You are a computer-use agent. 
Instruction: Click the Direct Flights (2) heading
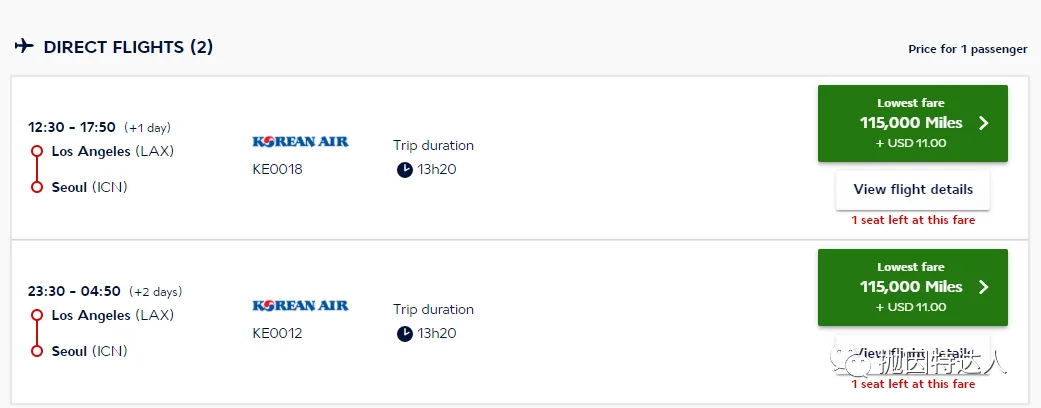click(128, 47)
